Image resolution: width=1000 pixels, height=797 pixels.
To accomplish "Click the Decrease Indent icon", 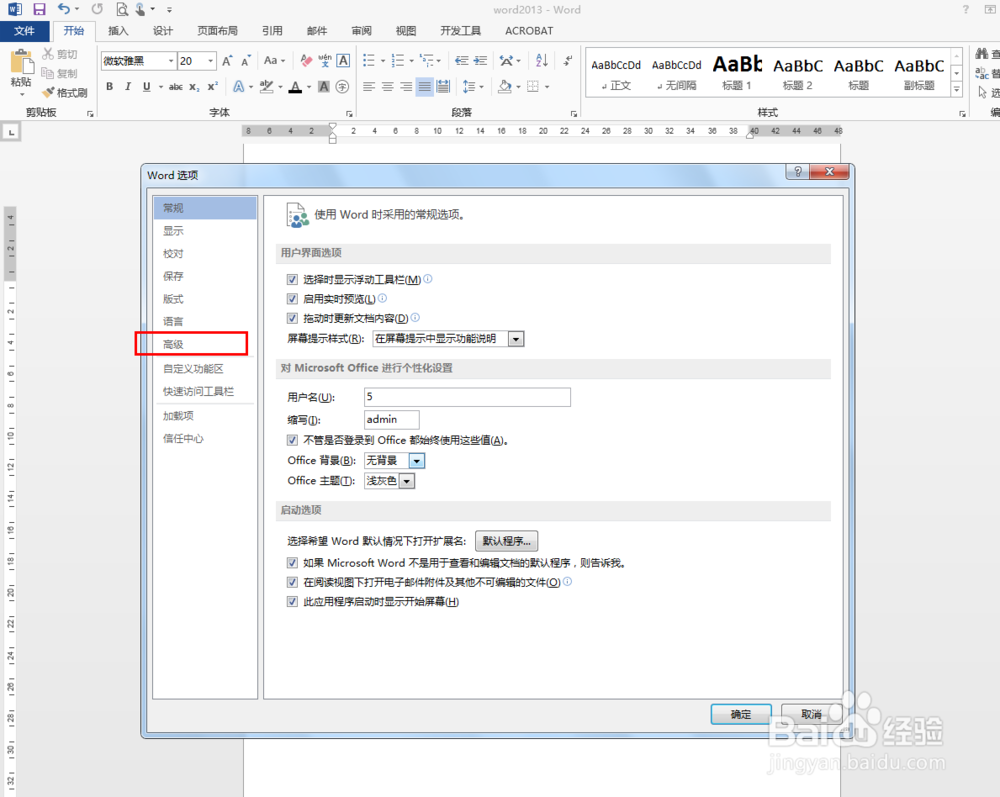I will (462, 61).
